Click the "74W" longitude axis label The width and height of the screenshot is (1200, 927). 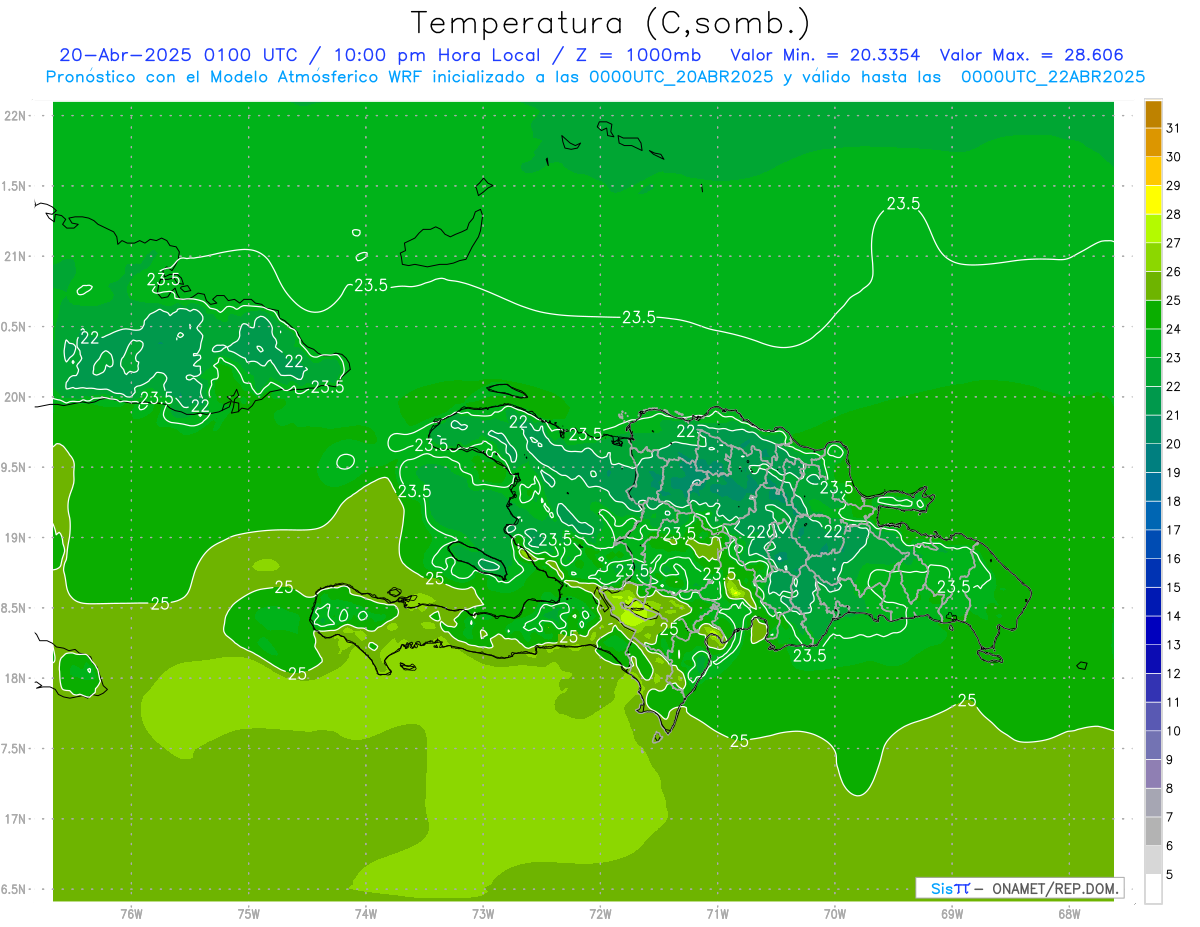pos(366,914)
